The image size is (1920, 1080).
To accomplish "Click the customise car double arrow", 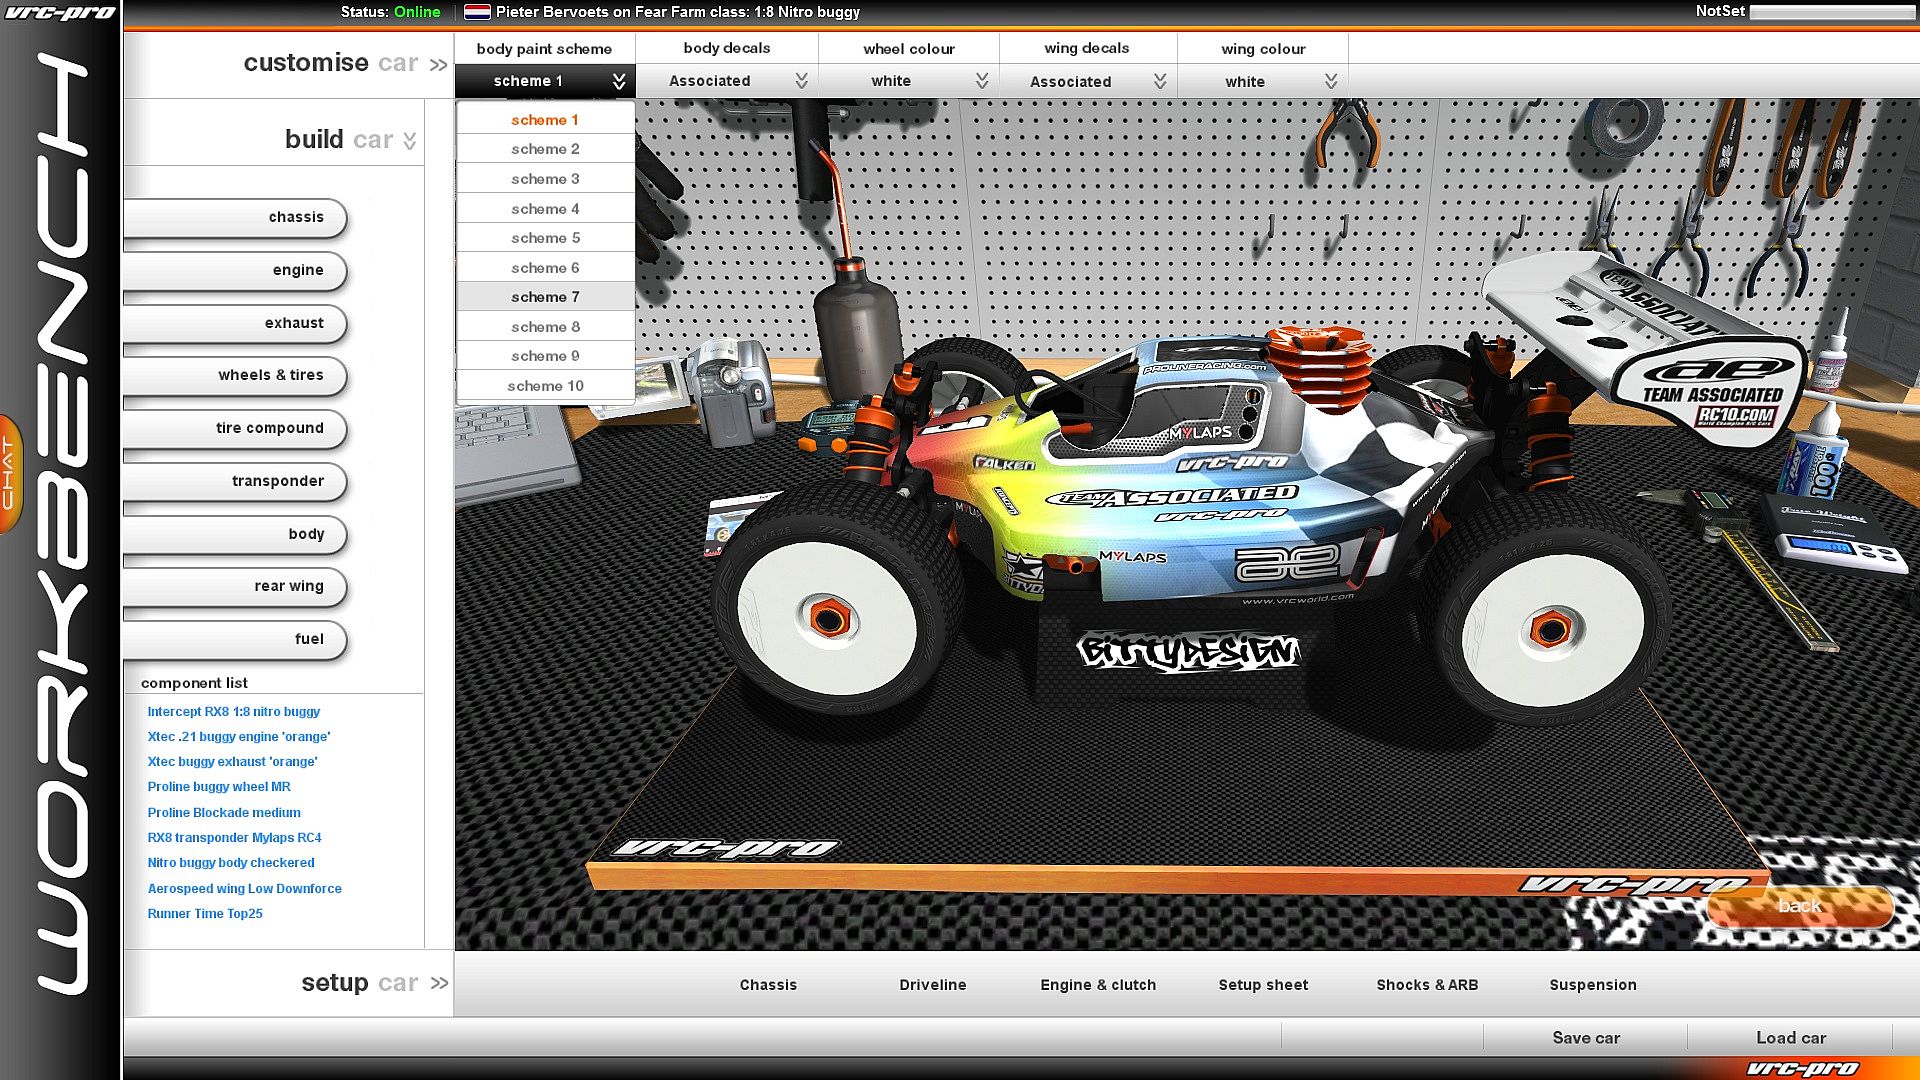I will (438, 65).
